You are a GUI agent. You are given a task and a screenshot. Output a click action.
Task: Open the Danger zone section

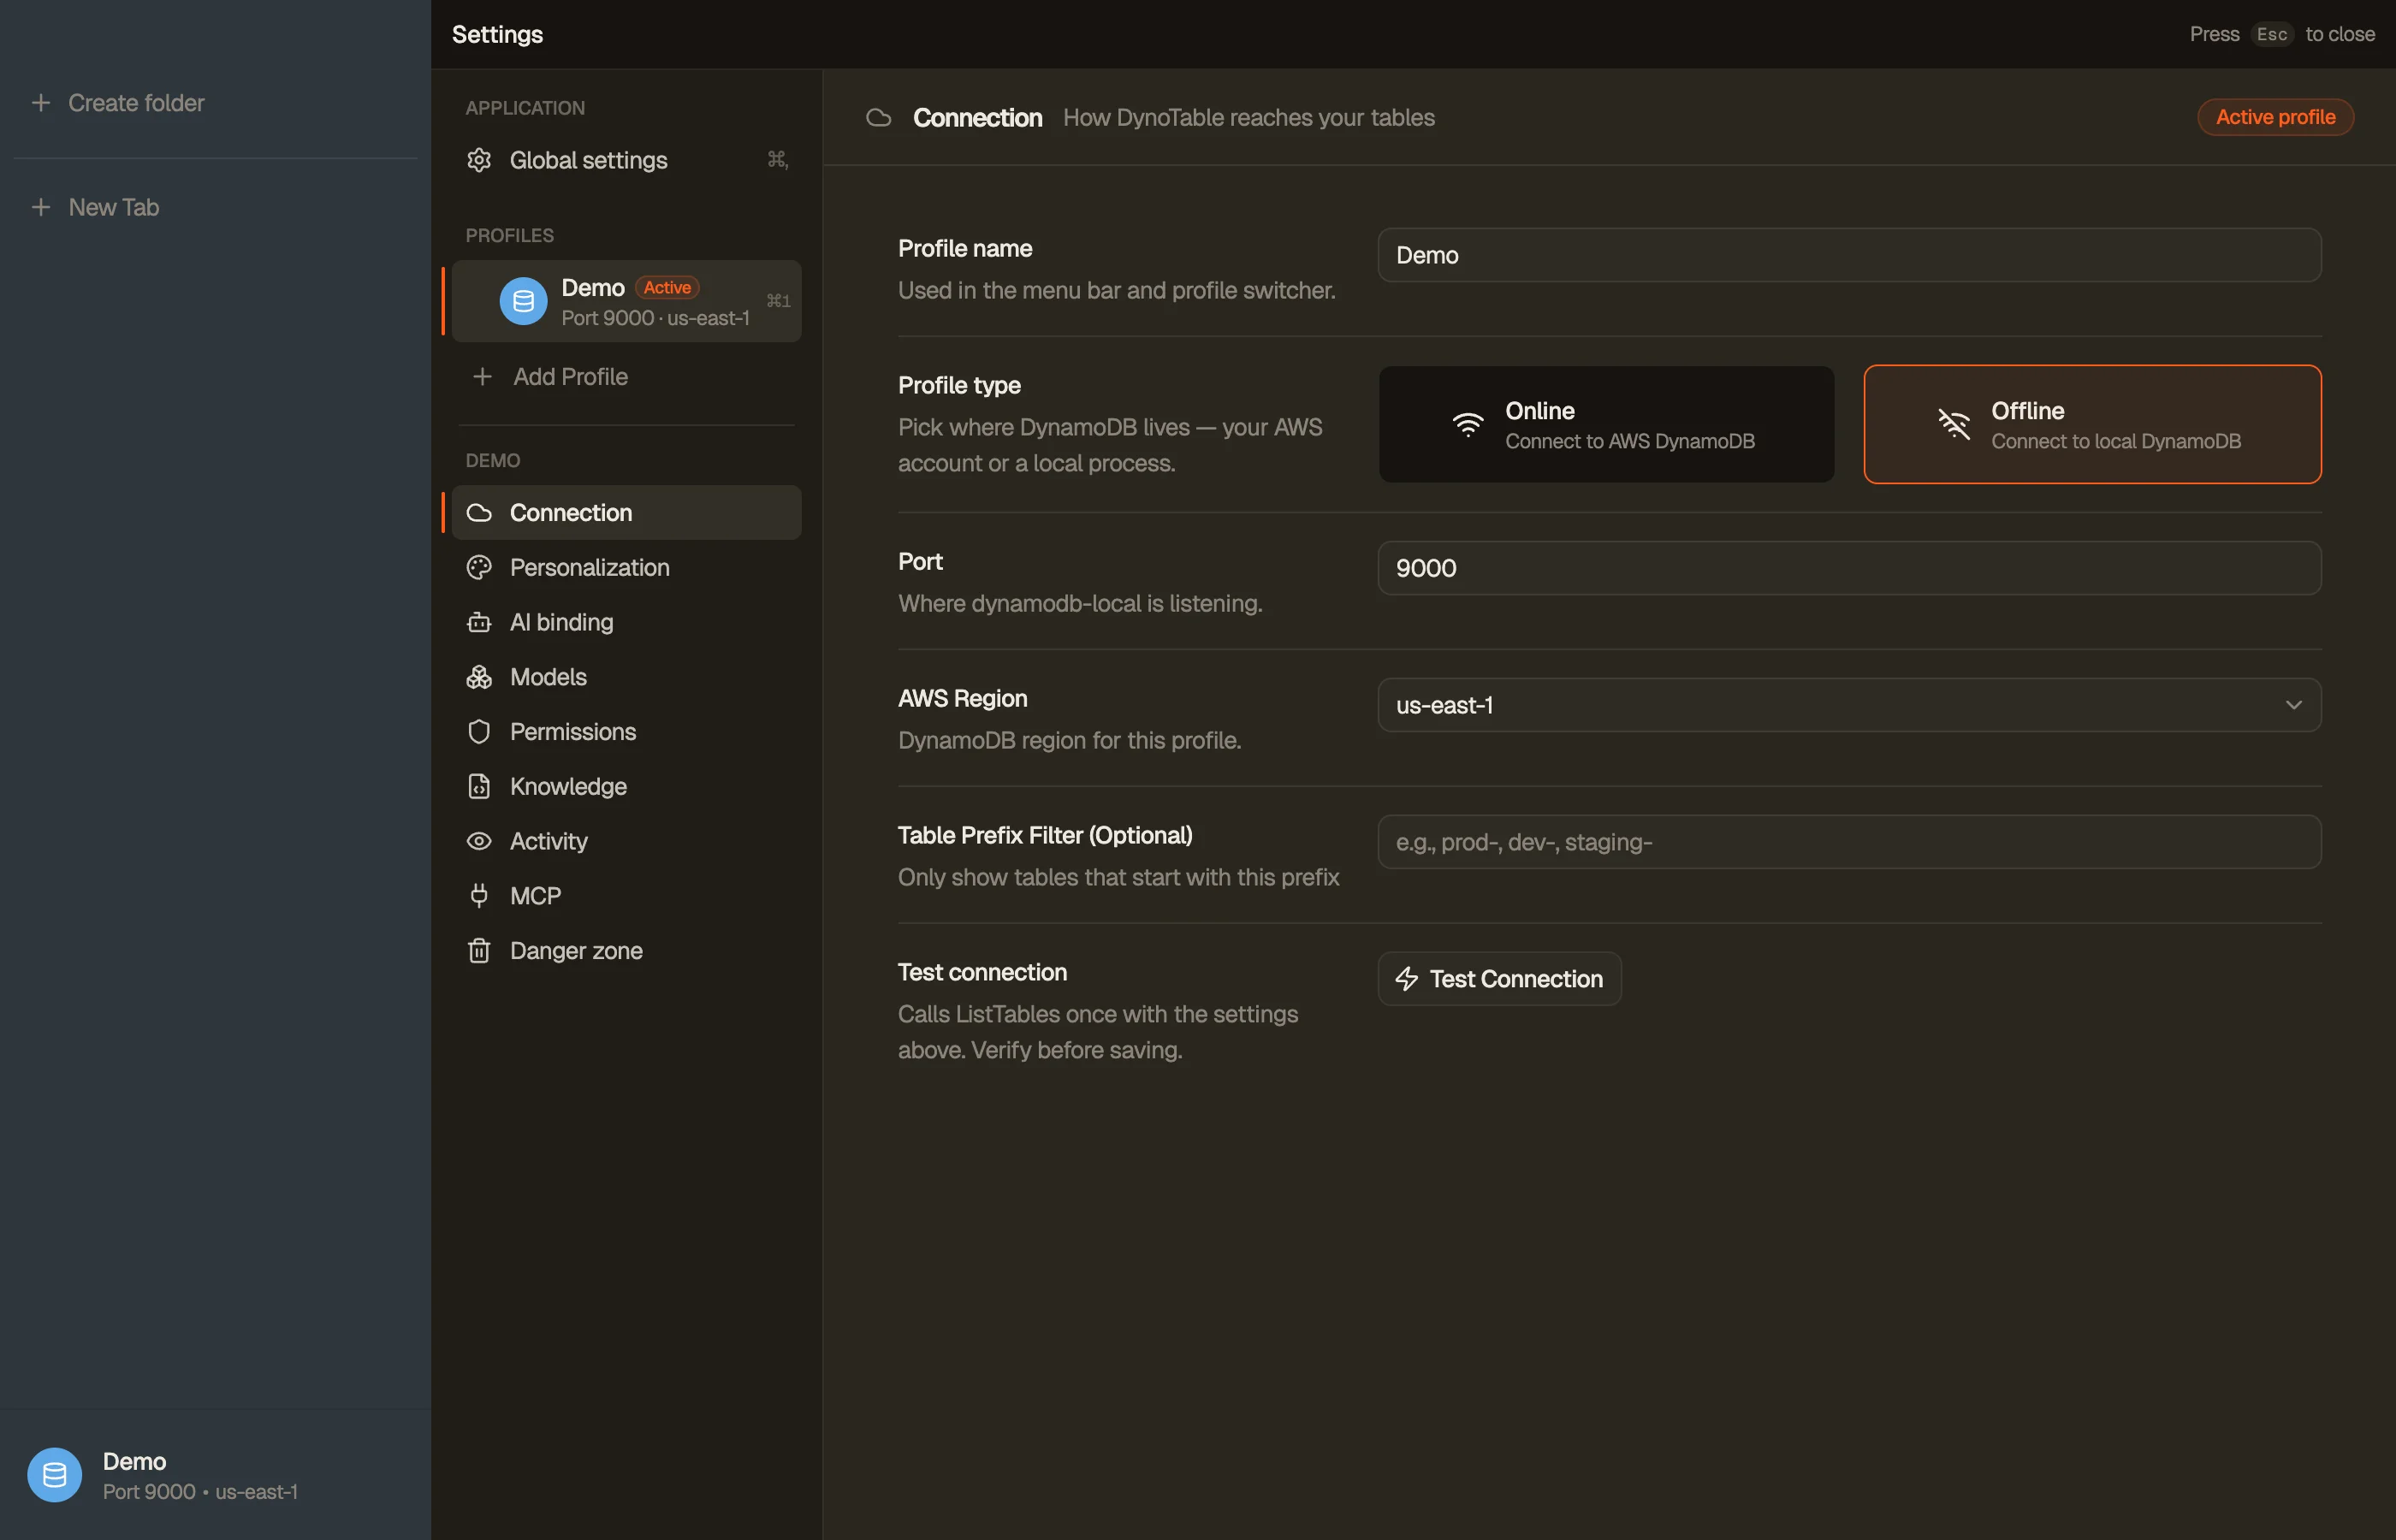coord(626,951)
